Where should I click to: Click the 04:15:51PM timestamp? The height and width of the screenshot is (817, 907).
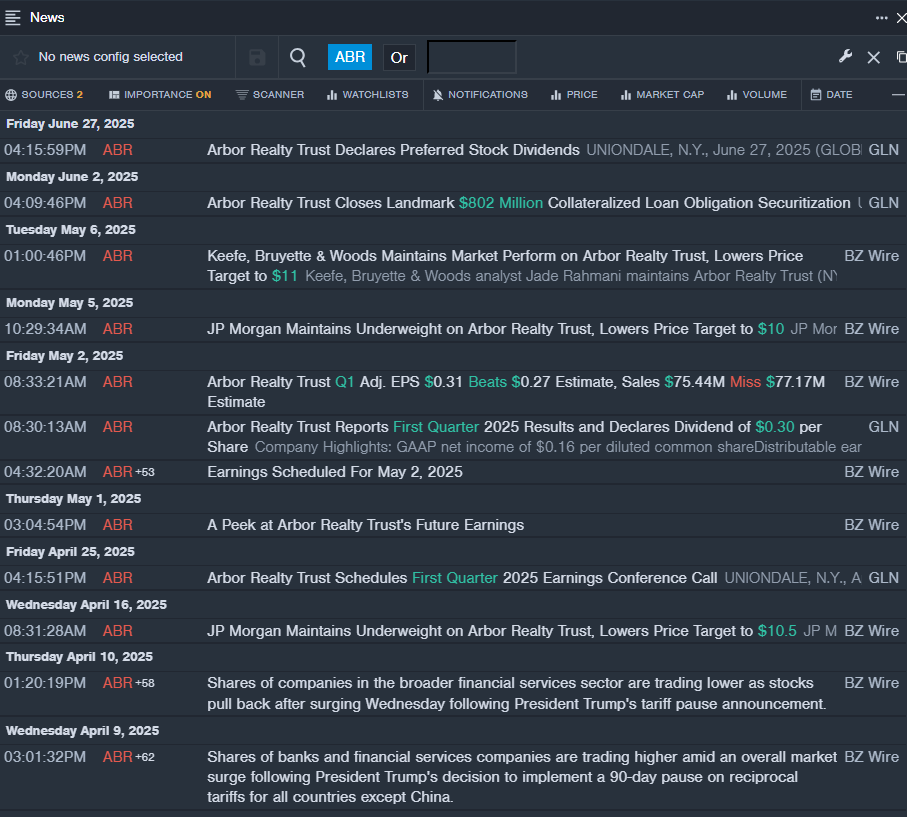(45, 578)
